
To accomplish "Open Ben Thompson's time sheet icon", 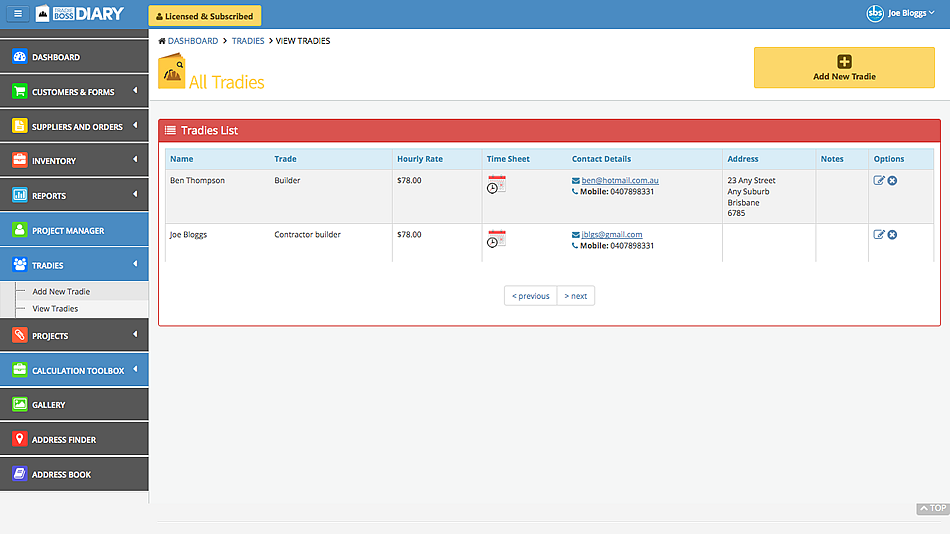I will pyautogui.click(x=496, y=184).
